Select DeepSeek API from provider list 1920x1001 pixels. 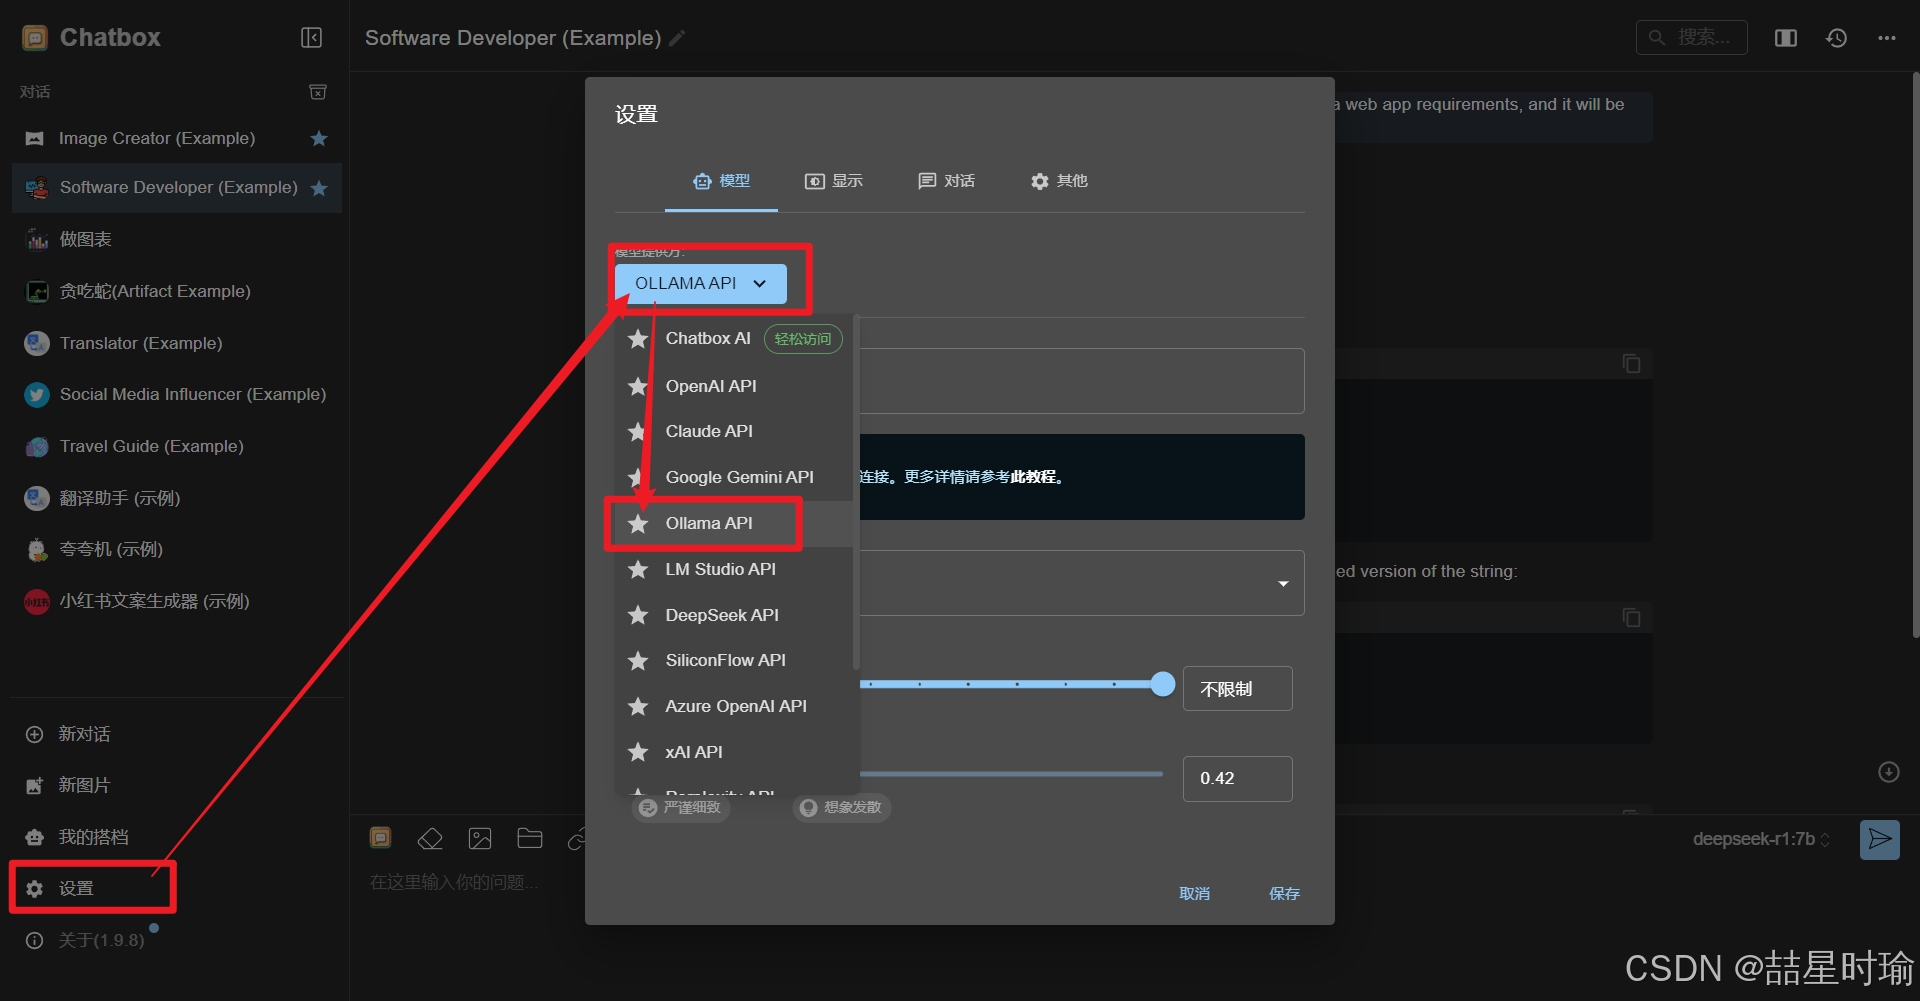pyautogui.click(x=735, y=615)
